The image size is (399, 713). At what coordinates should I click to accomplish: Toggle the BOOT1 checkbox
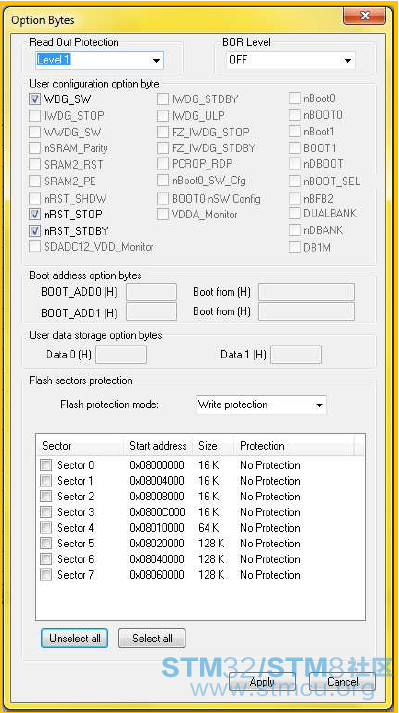pos(294,148)
